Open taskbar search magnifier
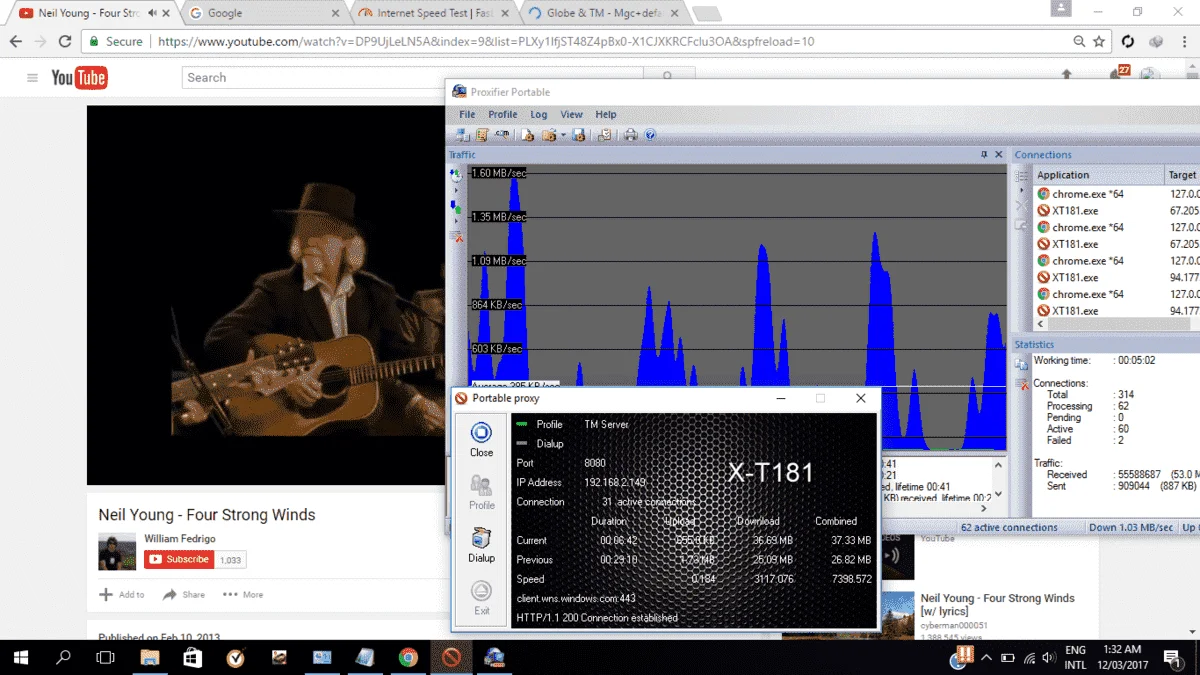 [x=63, y=657]
